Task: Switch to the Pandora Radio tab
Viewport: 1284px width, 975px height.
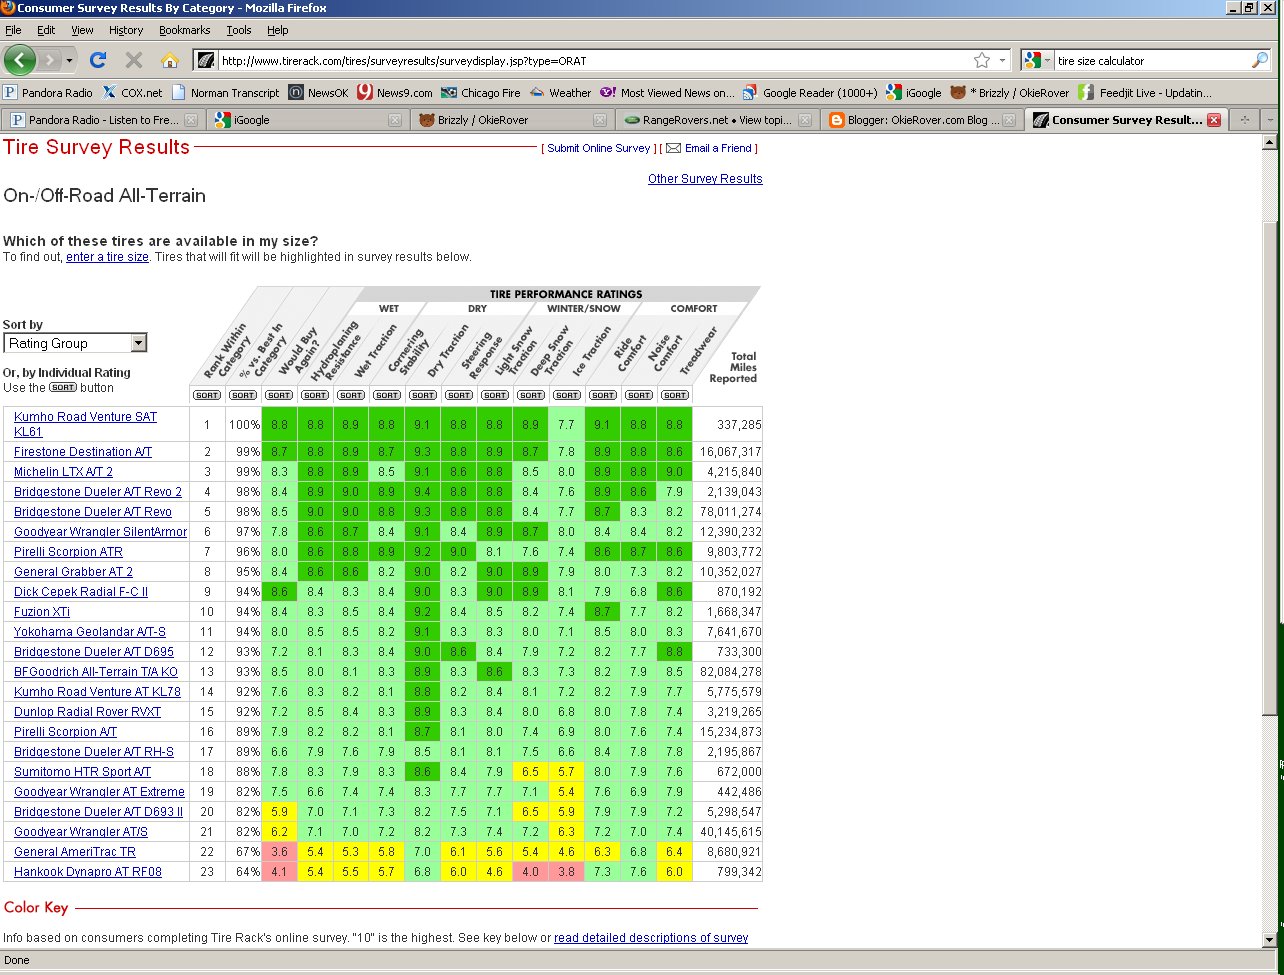Action: pyautogui.click(x=103, y=120)
